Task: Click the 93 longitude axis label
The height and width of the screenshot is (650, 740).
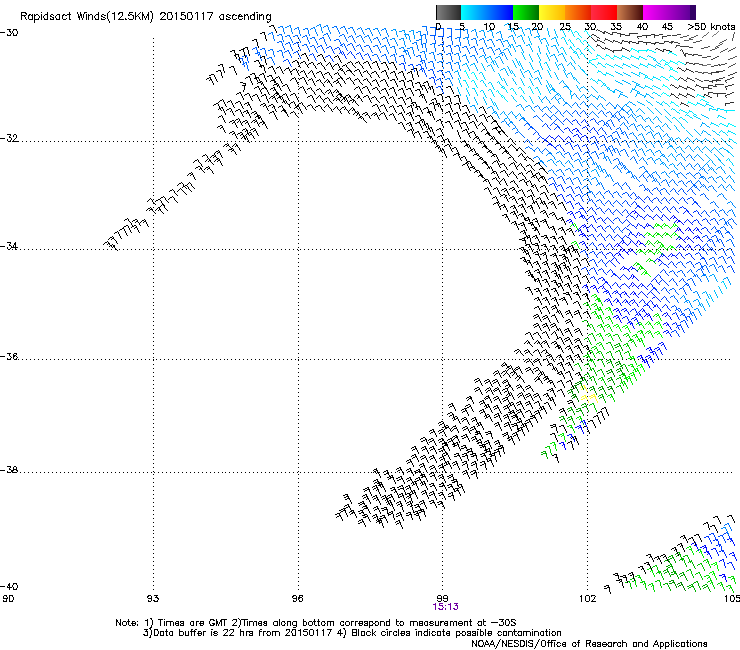Action: point(153,599)
